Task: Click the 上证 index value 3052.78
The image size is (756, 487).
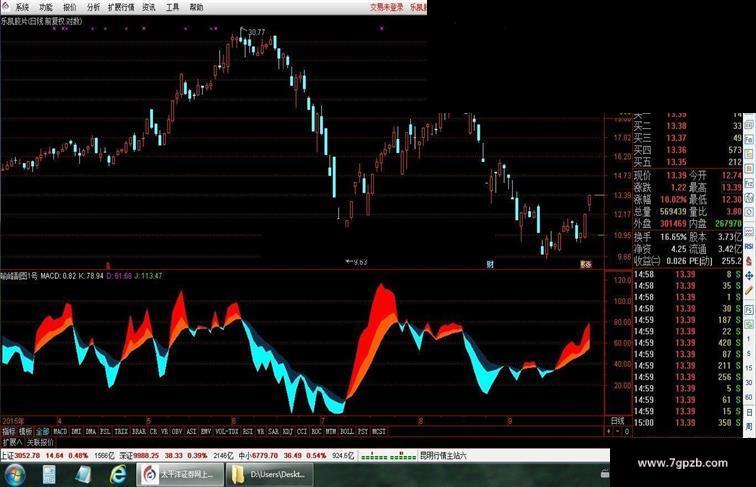Action: [27, 456]
